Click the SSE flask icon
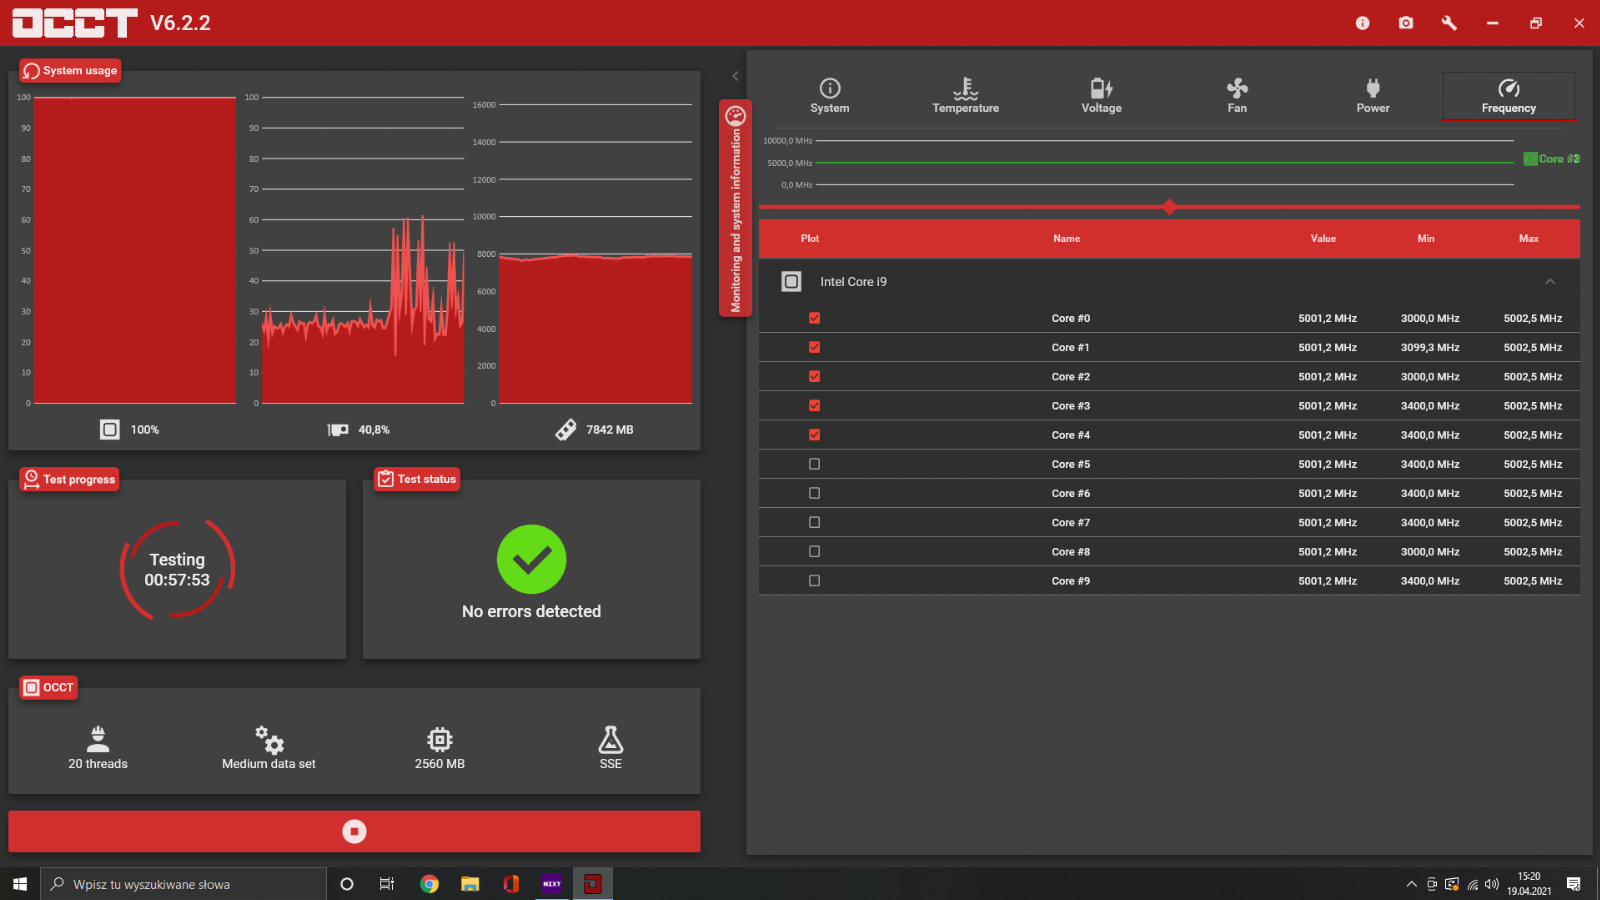 tap(611, 739)
